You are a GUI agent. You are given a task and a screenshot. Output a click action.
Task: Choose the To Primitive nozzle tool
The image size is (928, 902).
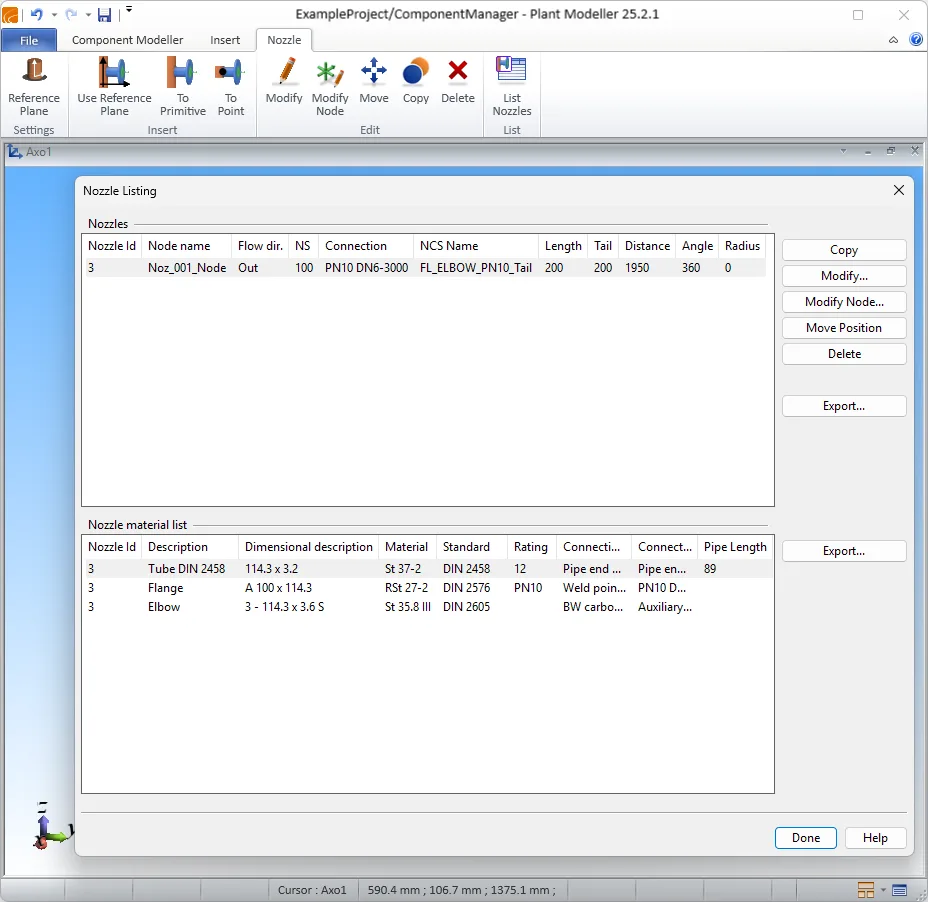pyautogui.click(x=182, y=74)
